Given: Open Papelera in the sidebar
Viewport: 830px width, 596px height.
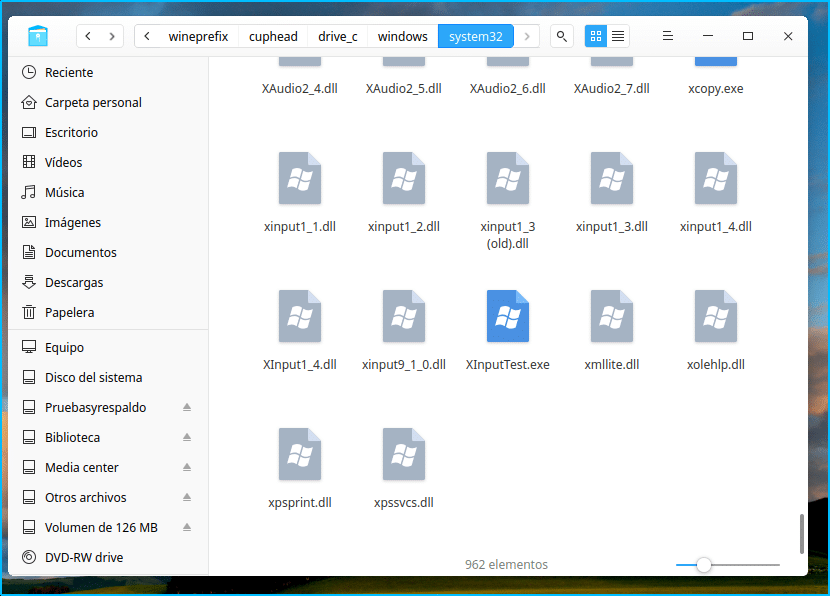Looking at the screenshot, I should coord(108,312).
